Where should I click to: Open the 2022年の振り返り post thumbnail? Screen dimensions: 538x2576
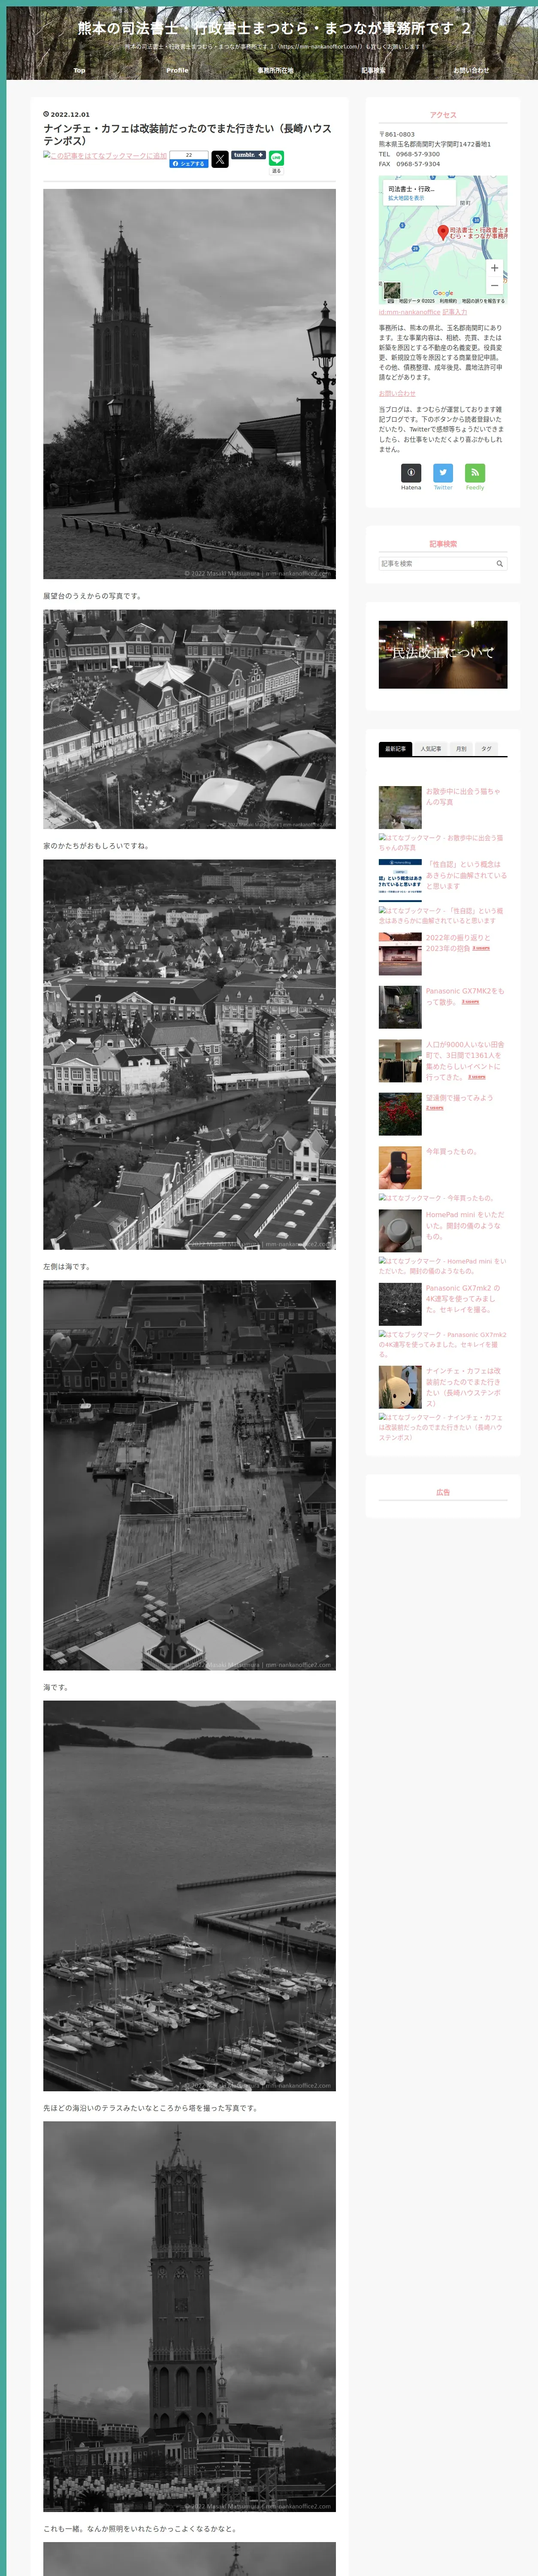pyautogui.click(x=400, y=954)
